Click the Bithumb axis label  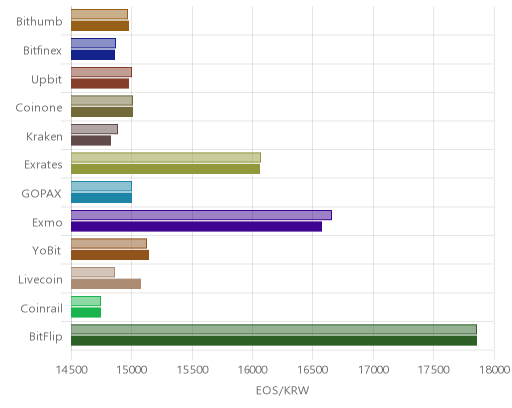[x=39, y=22]
